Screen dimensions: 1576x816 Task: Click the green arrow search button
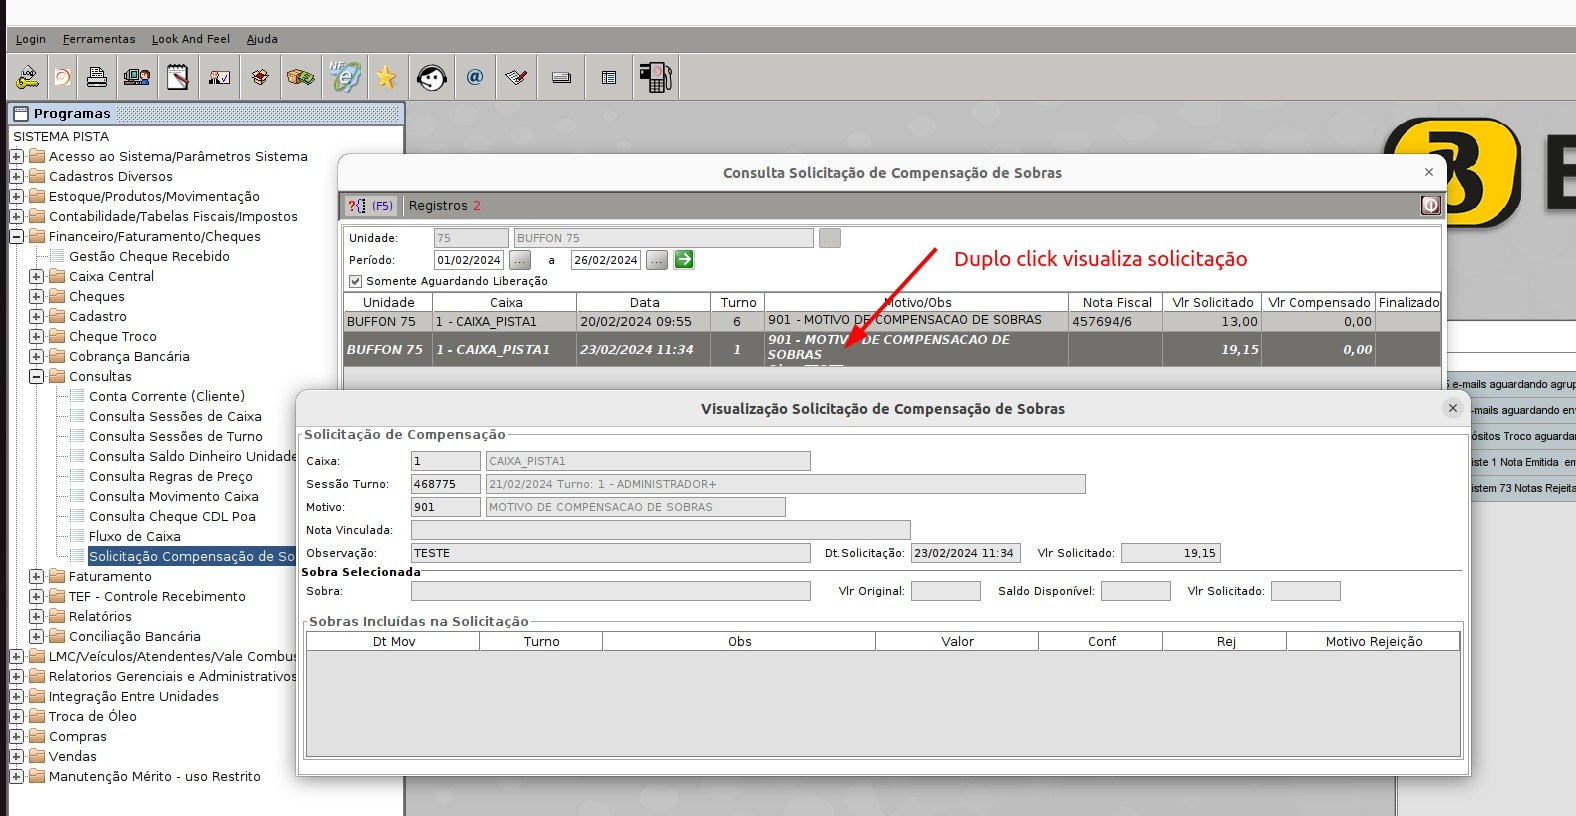coord(684,260)
